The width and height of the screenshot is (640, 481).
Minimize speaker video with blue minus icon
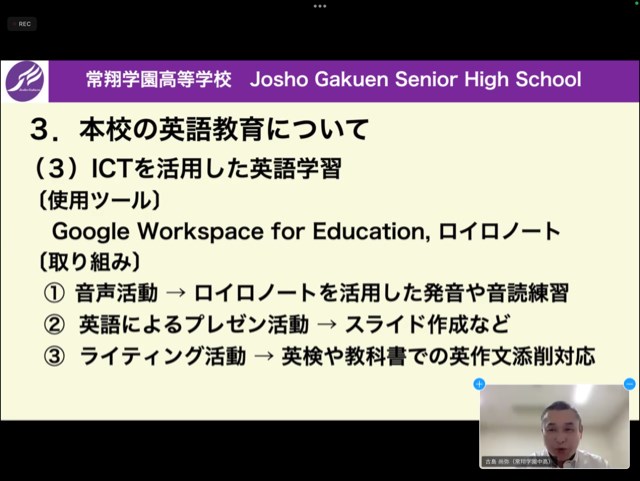630,384
